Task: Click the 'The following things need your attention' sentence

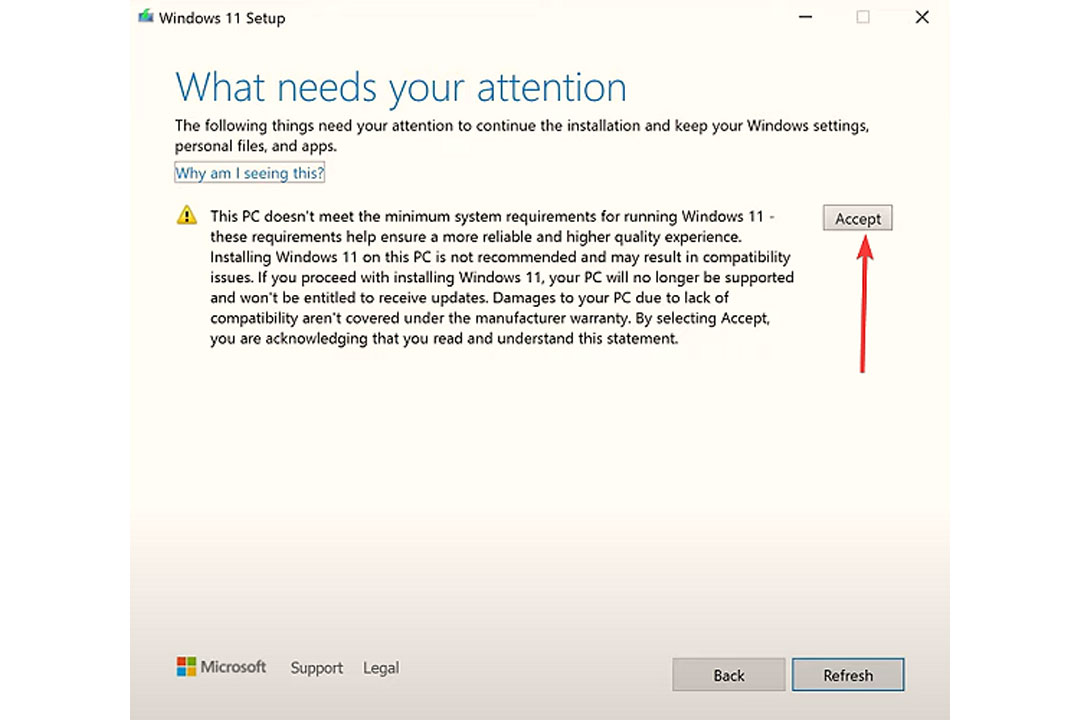Action: (521, 136)
